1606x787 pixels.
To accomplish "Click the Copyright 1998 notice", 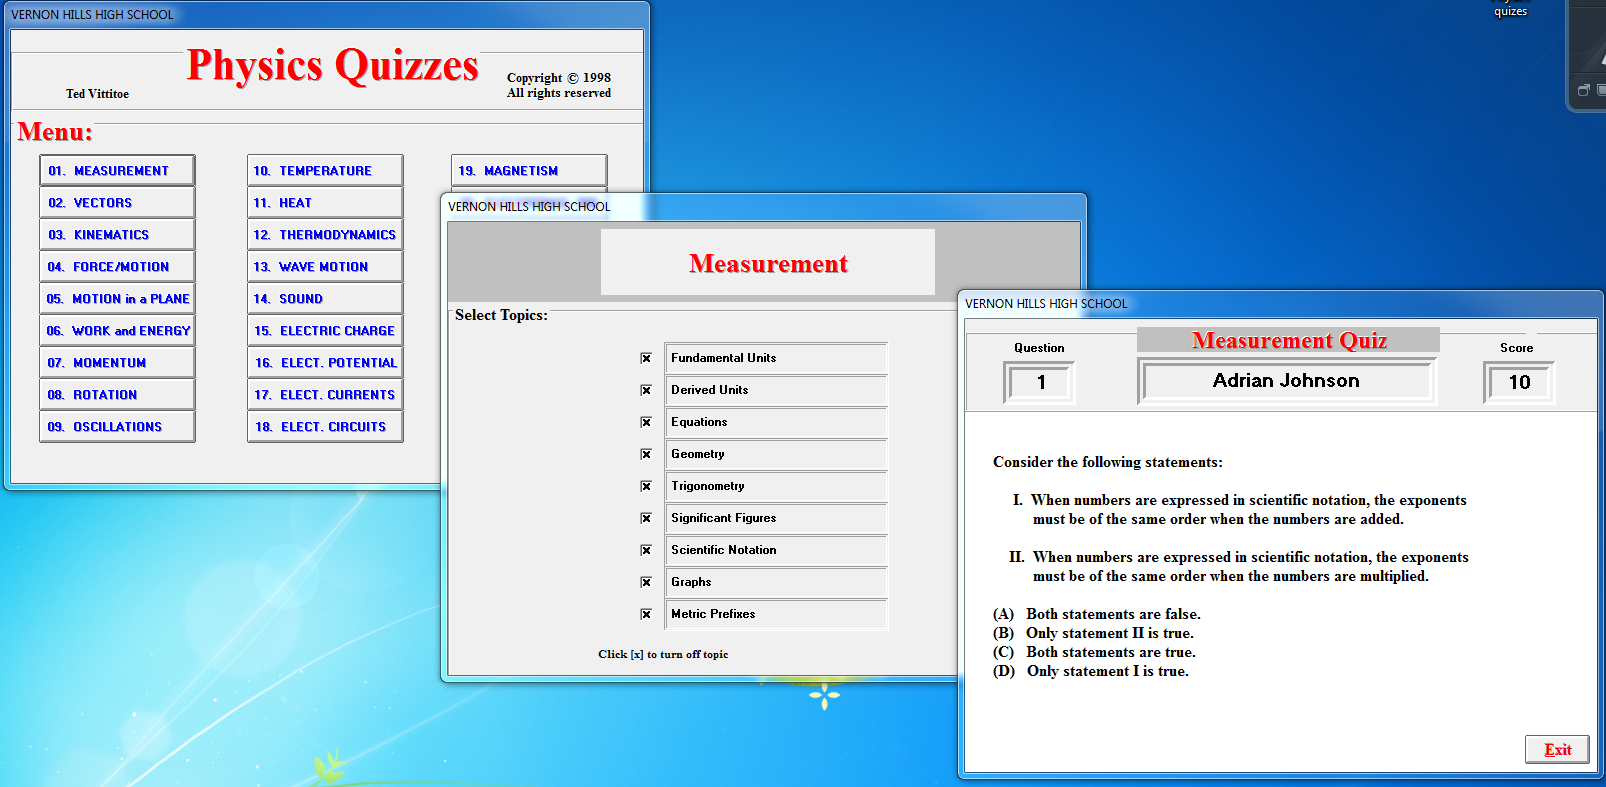I will coord(559,85).
